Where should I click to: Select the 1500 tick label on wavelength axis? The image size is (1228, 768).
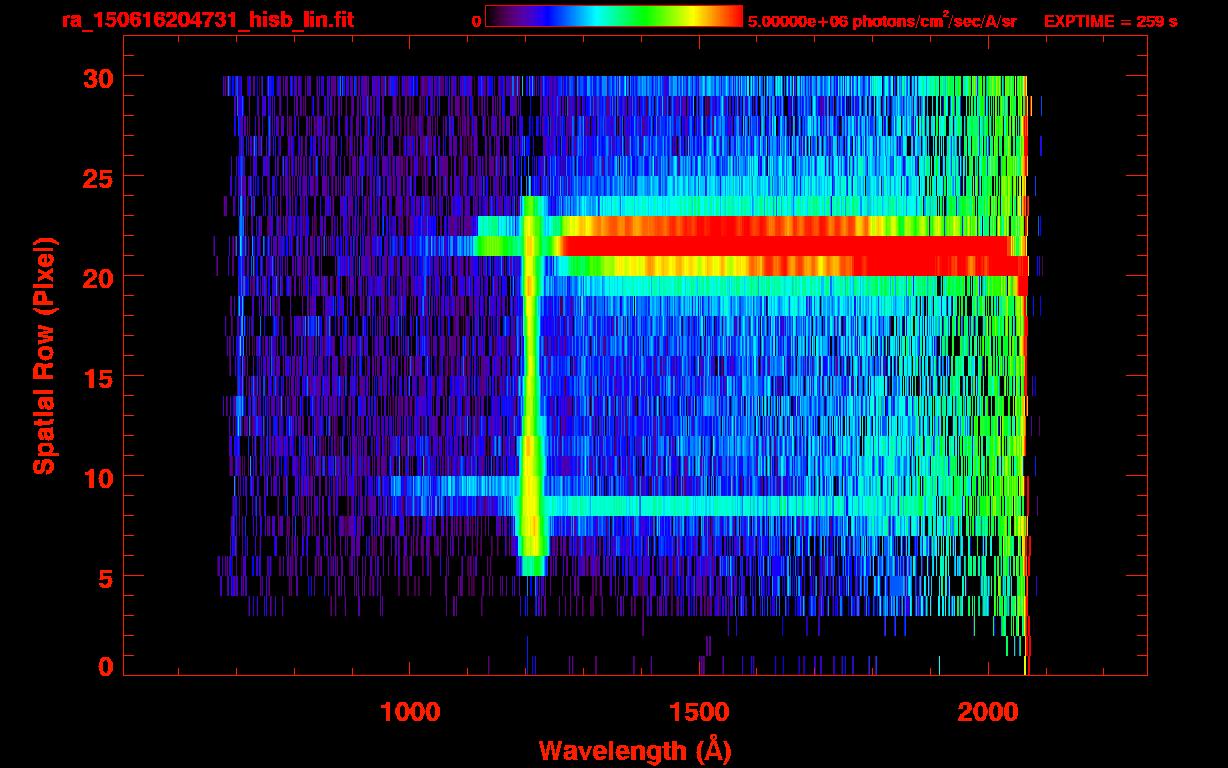698,712
